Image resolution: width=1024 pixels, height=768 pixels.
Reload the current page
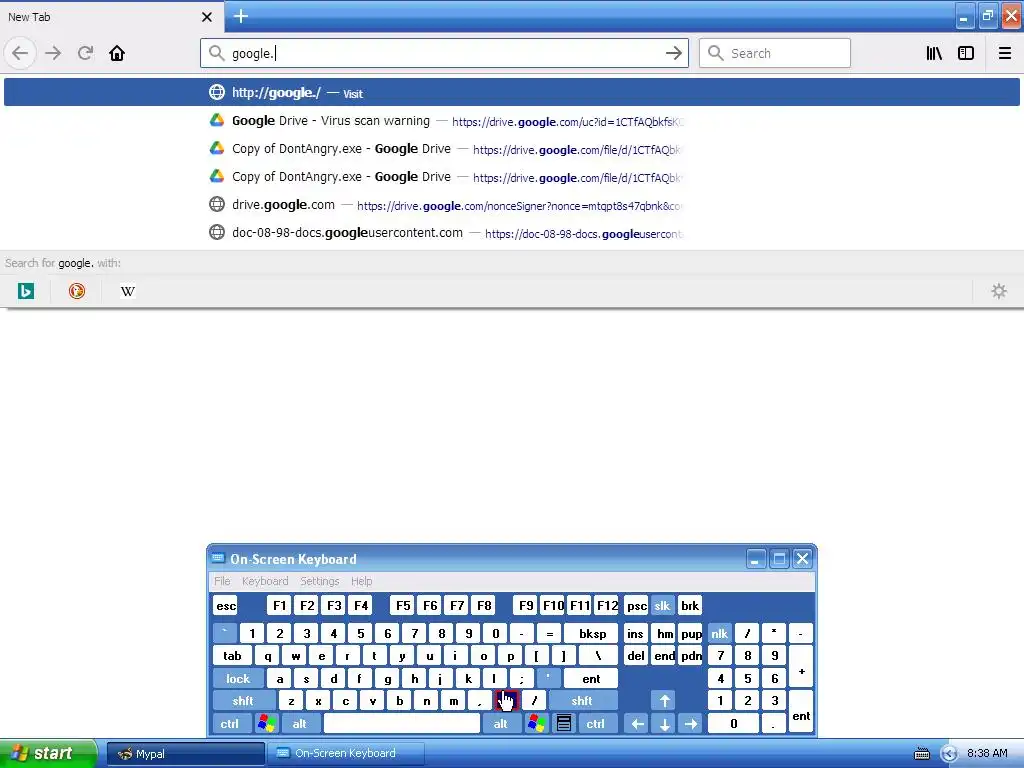tap(85, 53)
